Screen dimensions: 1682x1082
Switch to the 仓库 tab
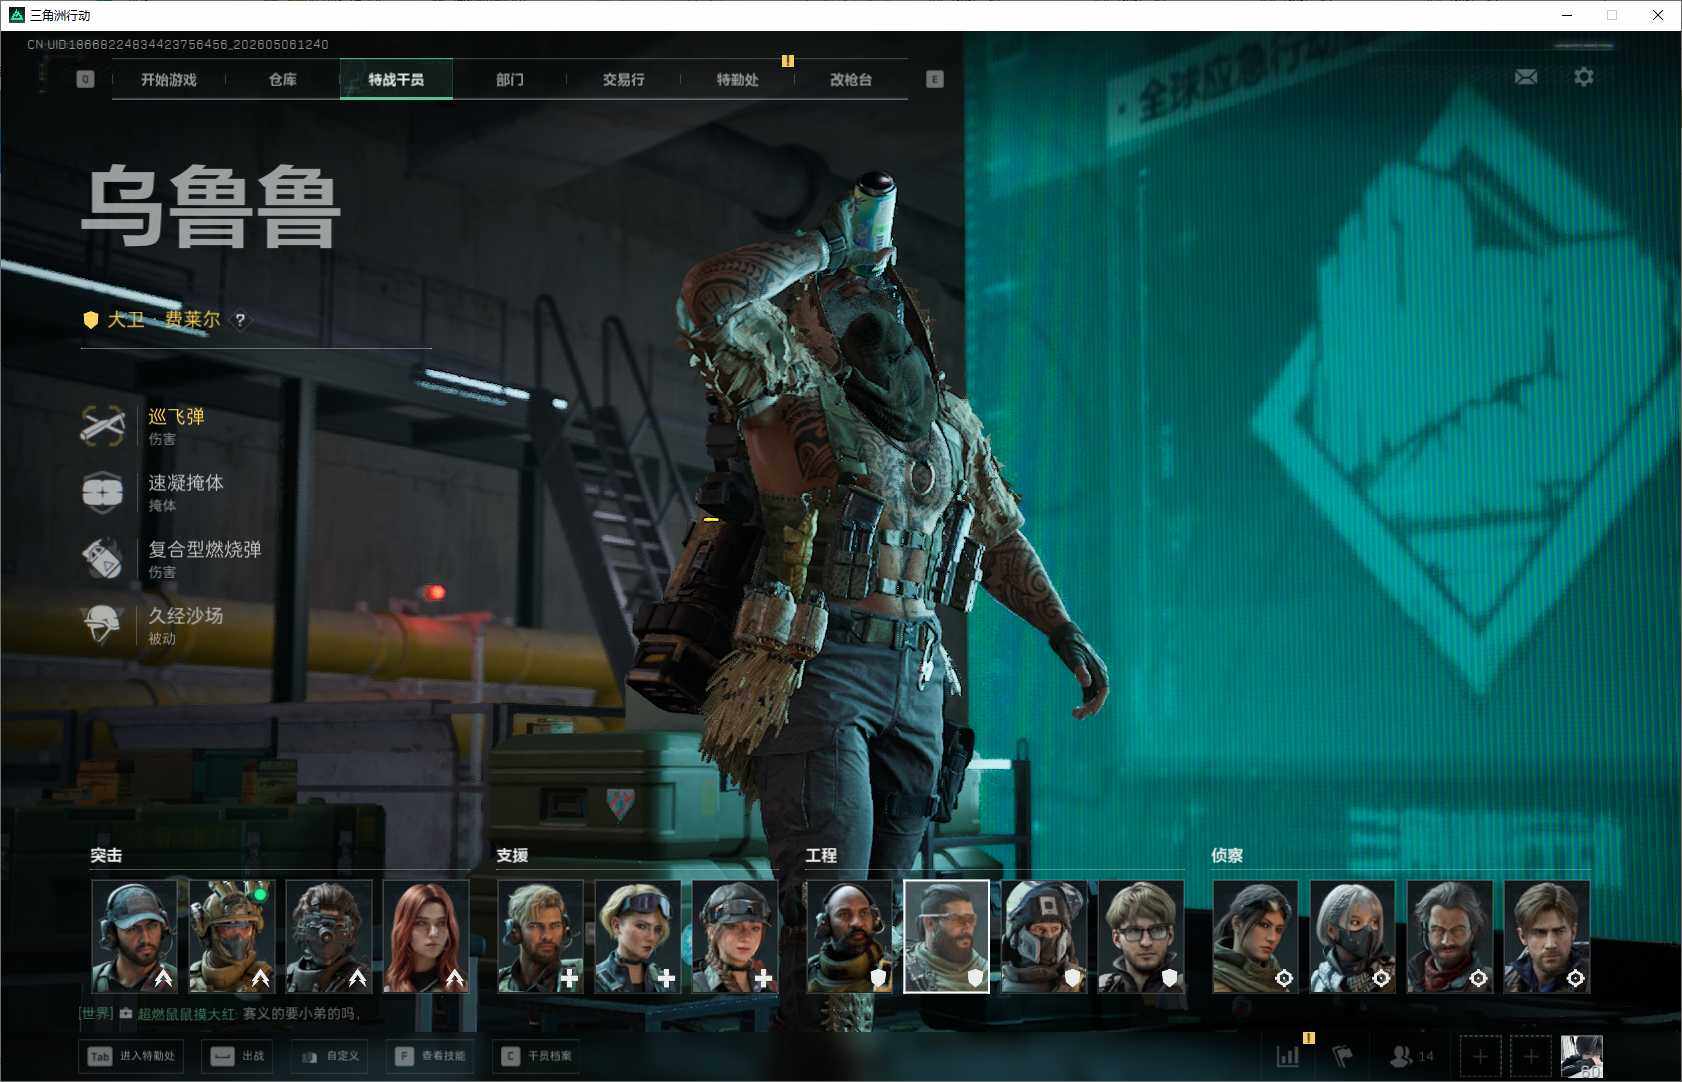283,79
